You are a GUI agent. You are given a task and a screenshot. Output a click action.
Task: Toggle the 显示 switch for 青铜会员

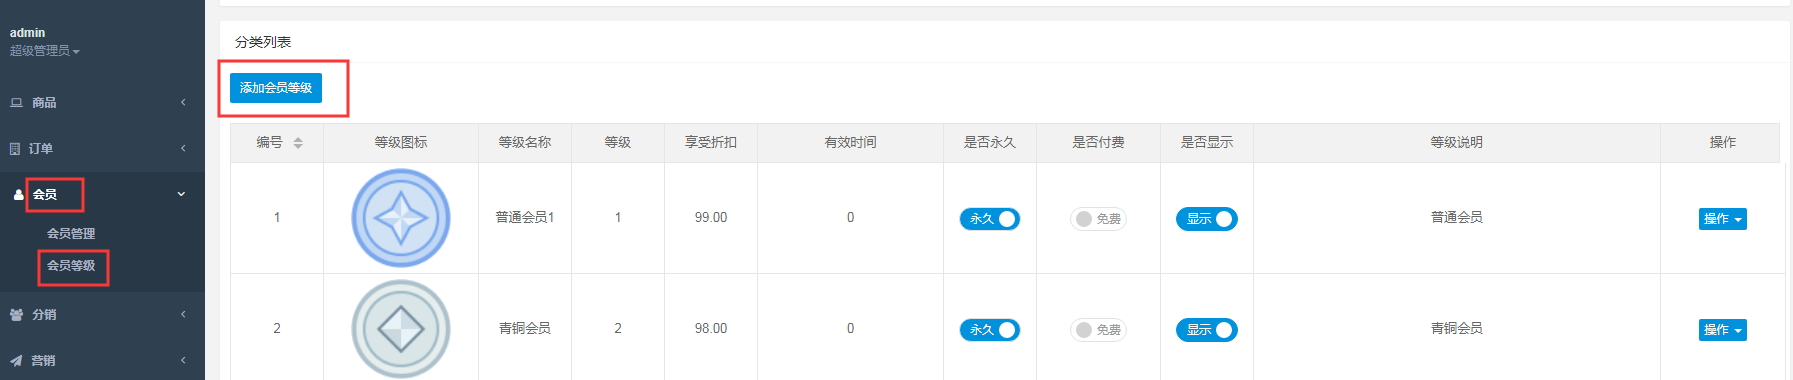[x=1207, y=330]
